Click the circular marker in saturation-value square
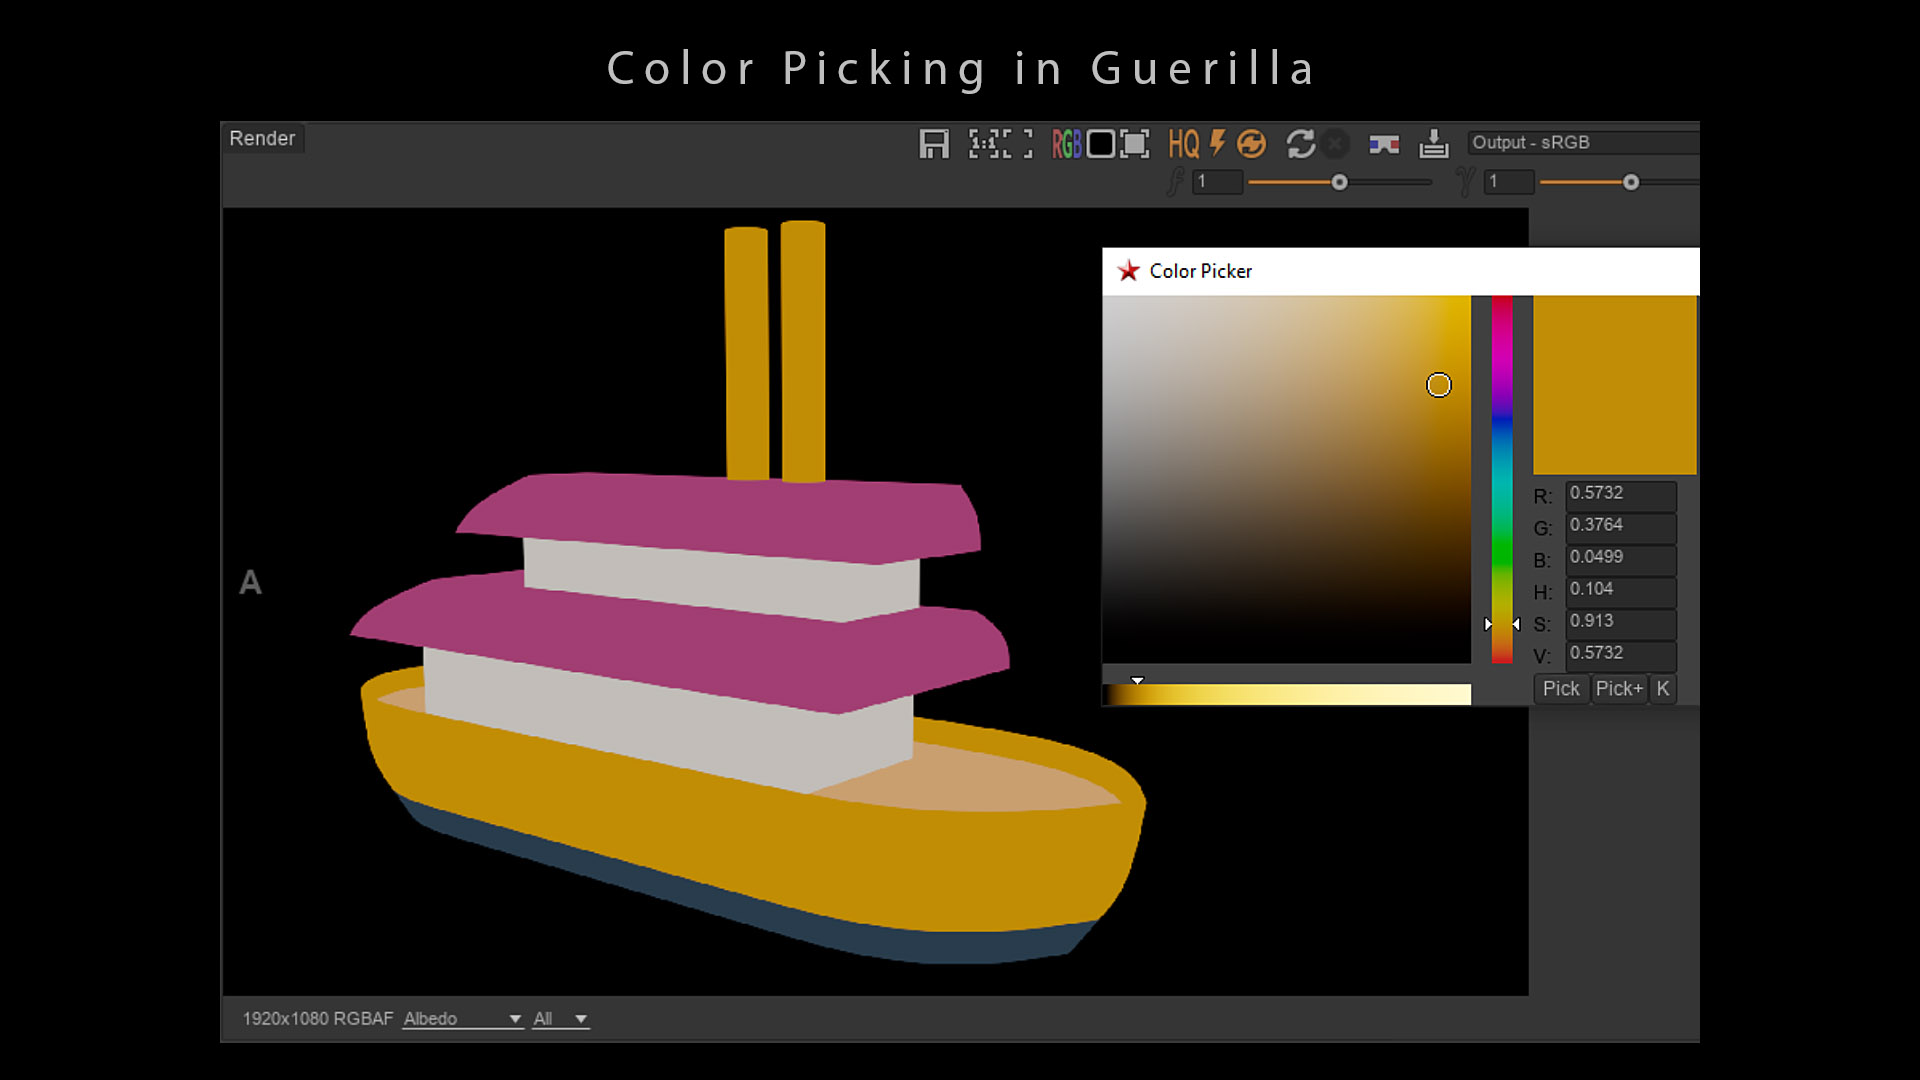 click(x=1438, y=385)
